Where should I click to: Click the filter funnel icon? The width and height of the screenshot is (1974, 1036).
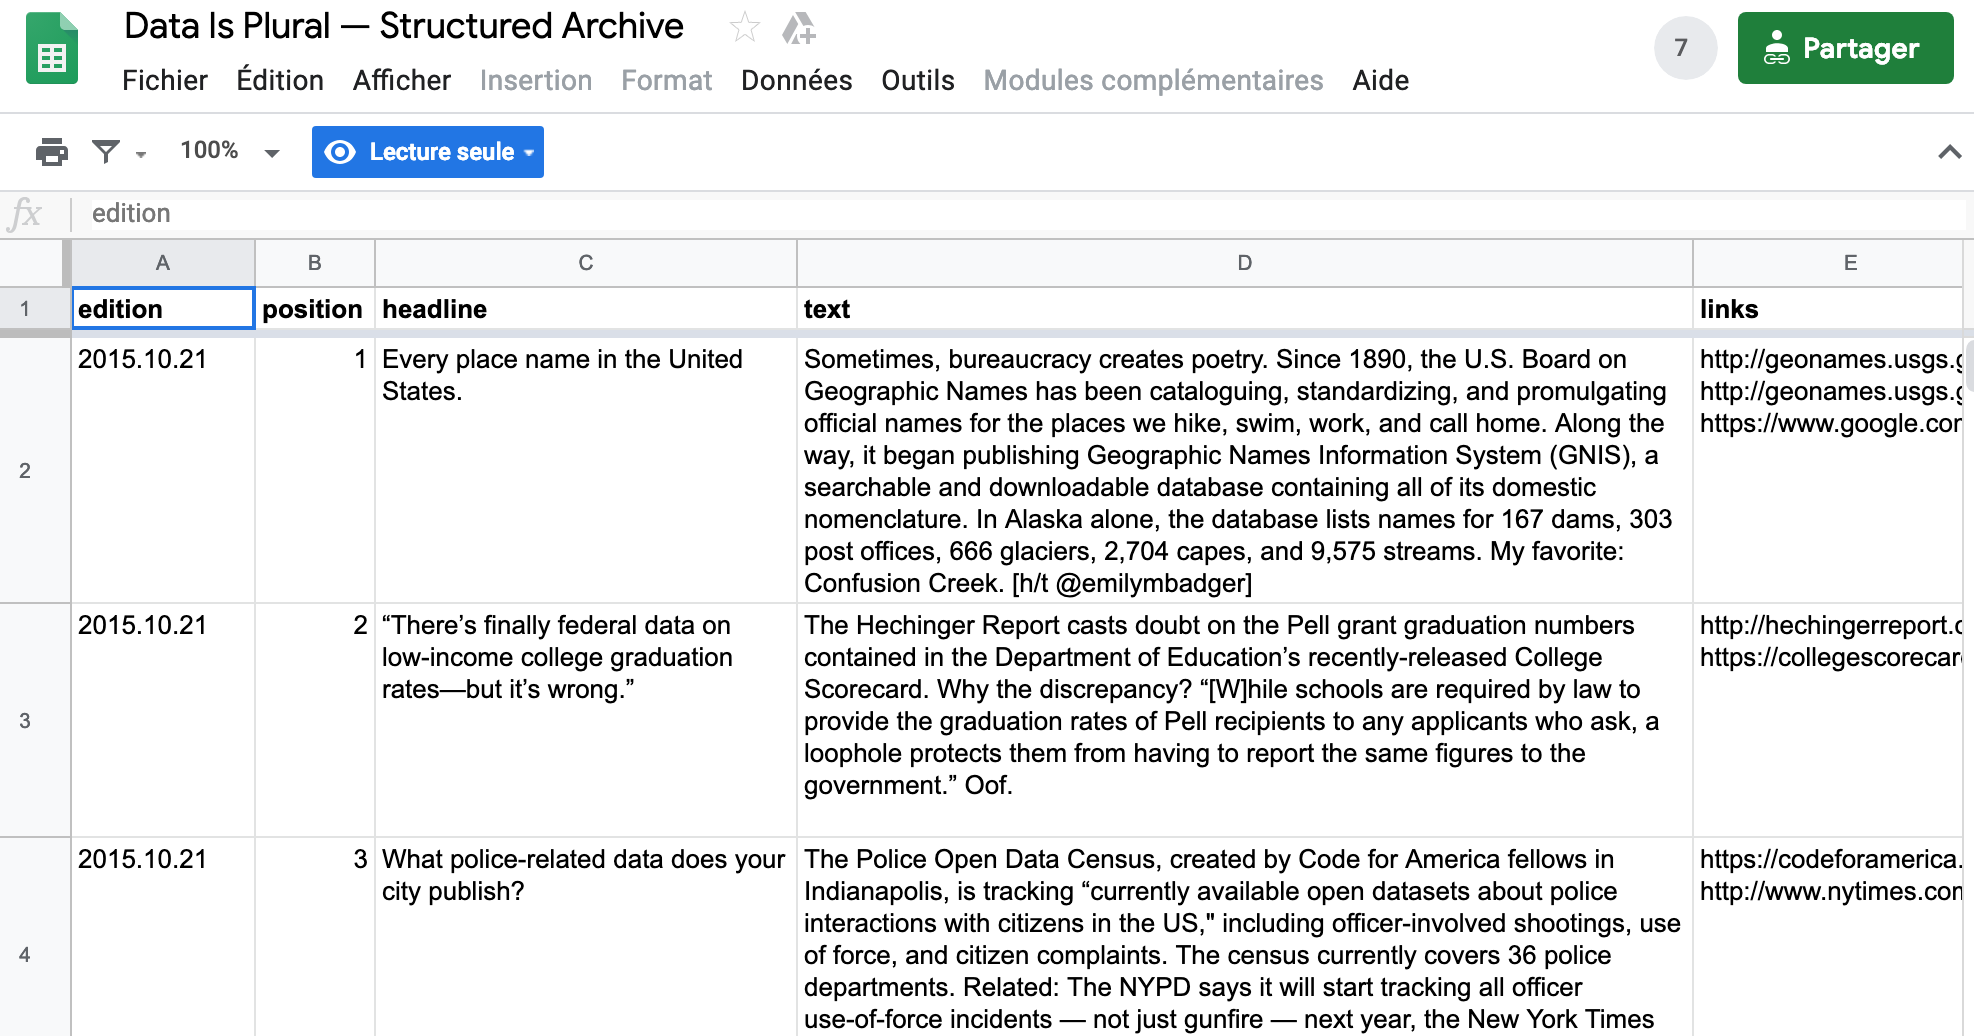click(106, 152)
